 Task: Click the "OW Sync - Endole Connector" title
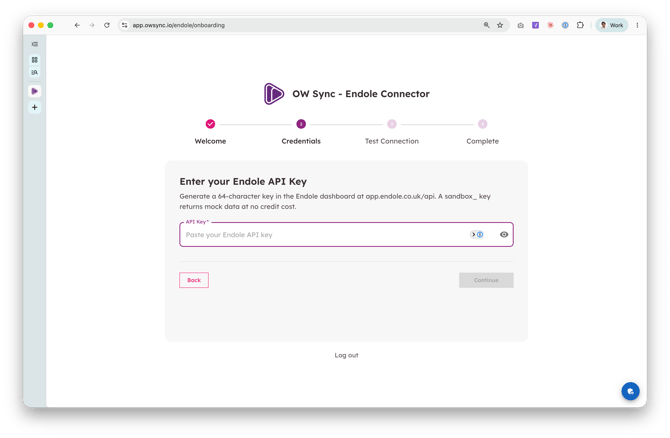pyautogui.click(x=361, y=94)
